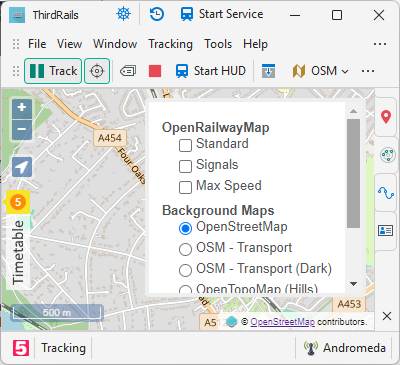Viewport: 400px width, 365px height.
Task: Open the red location pin side panel
Action: pos(386,117)
